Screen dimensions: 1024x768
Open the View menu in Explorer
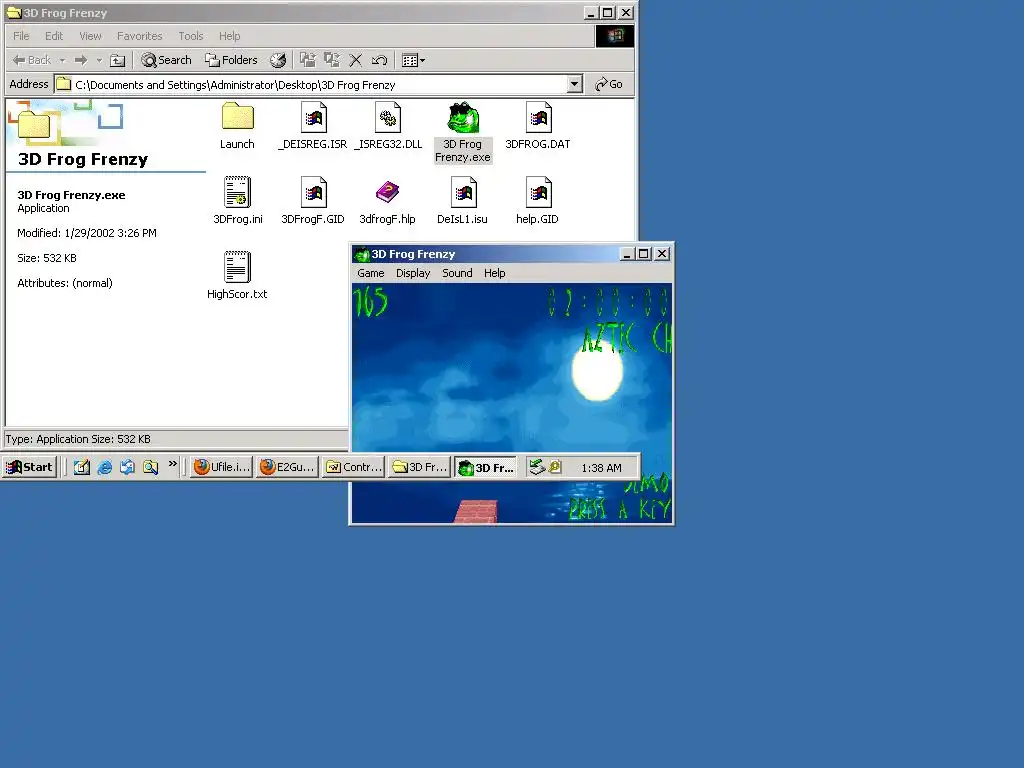click(90, 36)
